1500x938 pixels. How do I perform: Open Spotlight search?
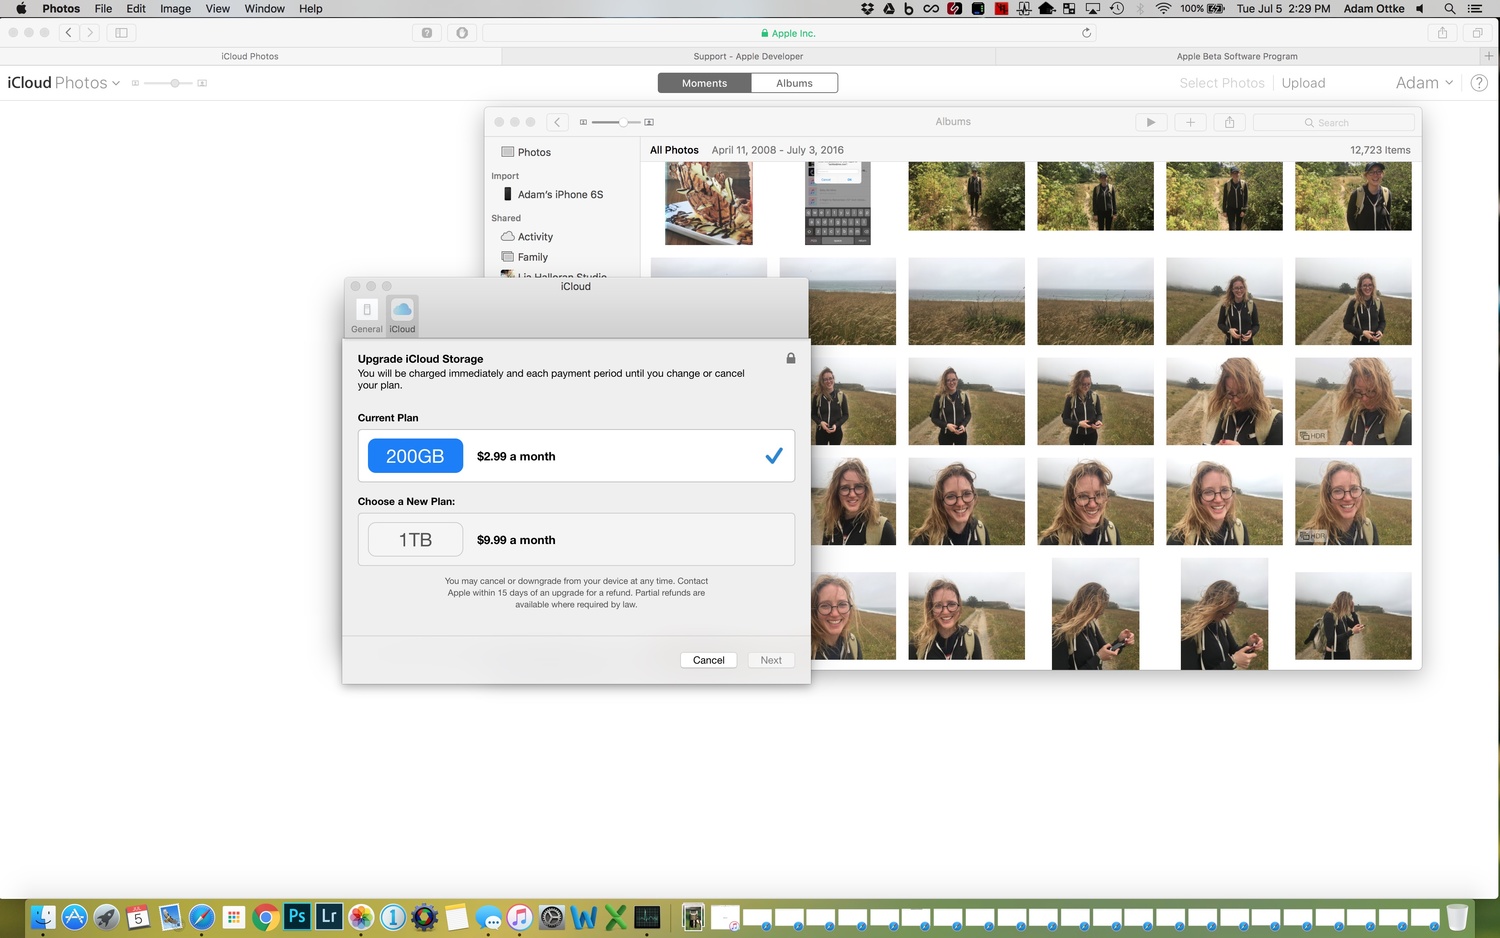1449,8
